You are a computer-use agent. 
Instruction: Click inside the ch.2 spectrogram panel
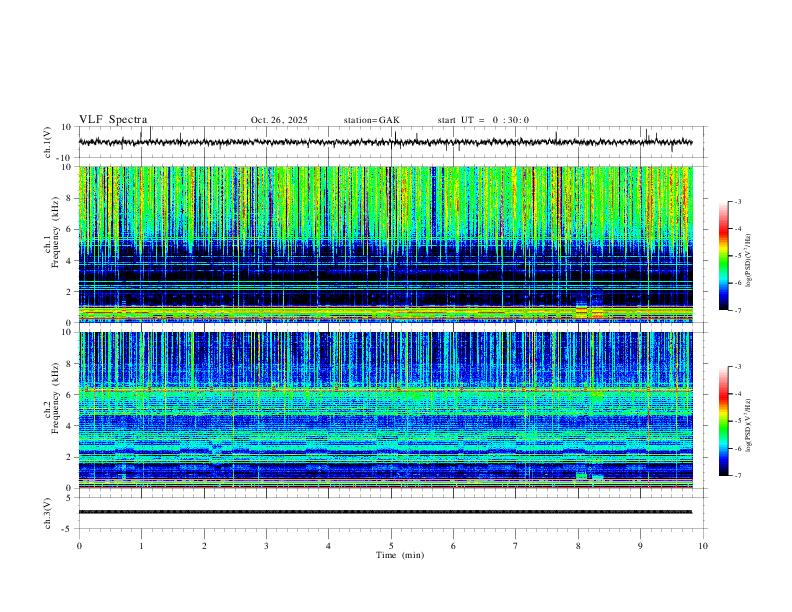[x=385, y=410]
